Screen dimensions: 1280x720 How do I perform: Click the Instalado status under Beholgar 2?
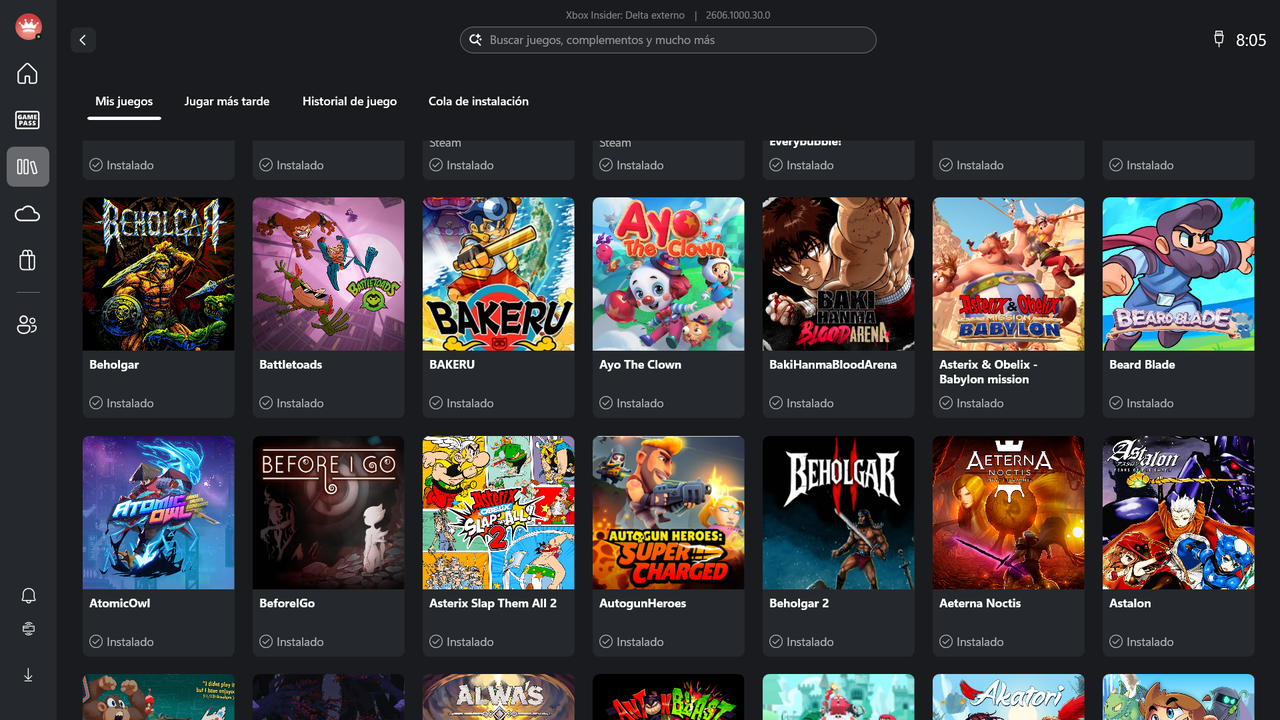(810, 642)
